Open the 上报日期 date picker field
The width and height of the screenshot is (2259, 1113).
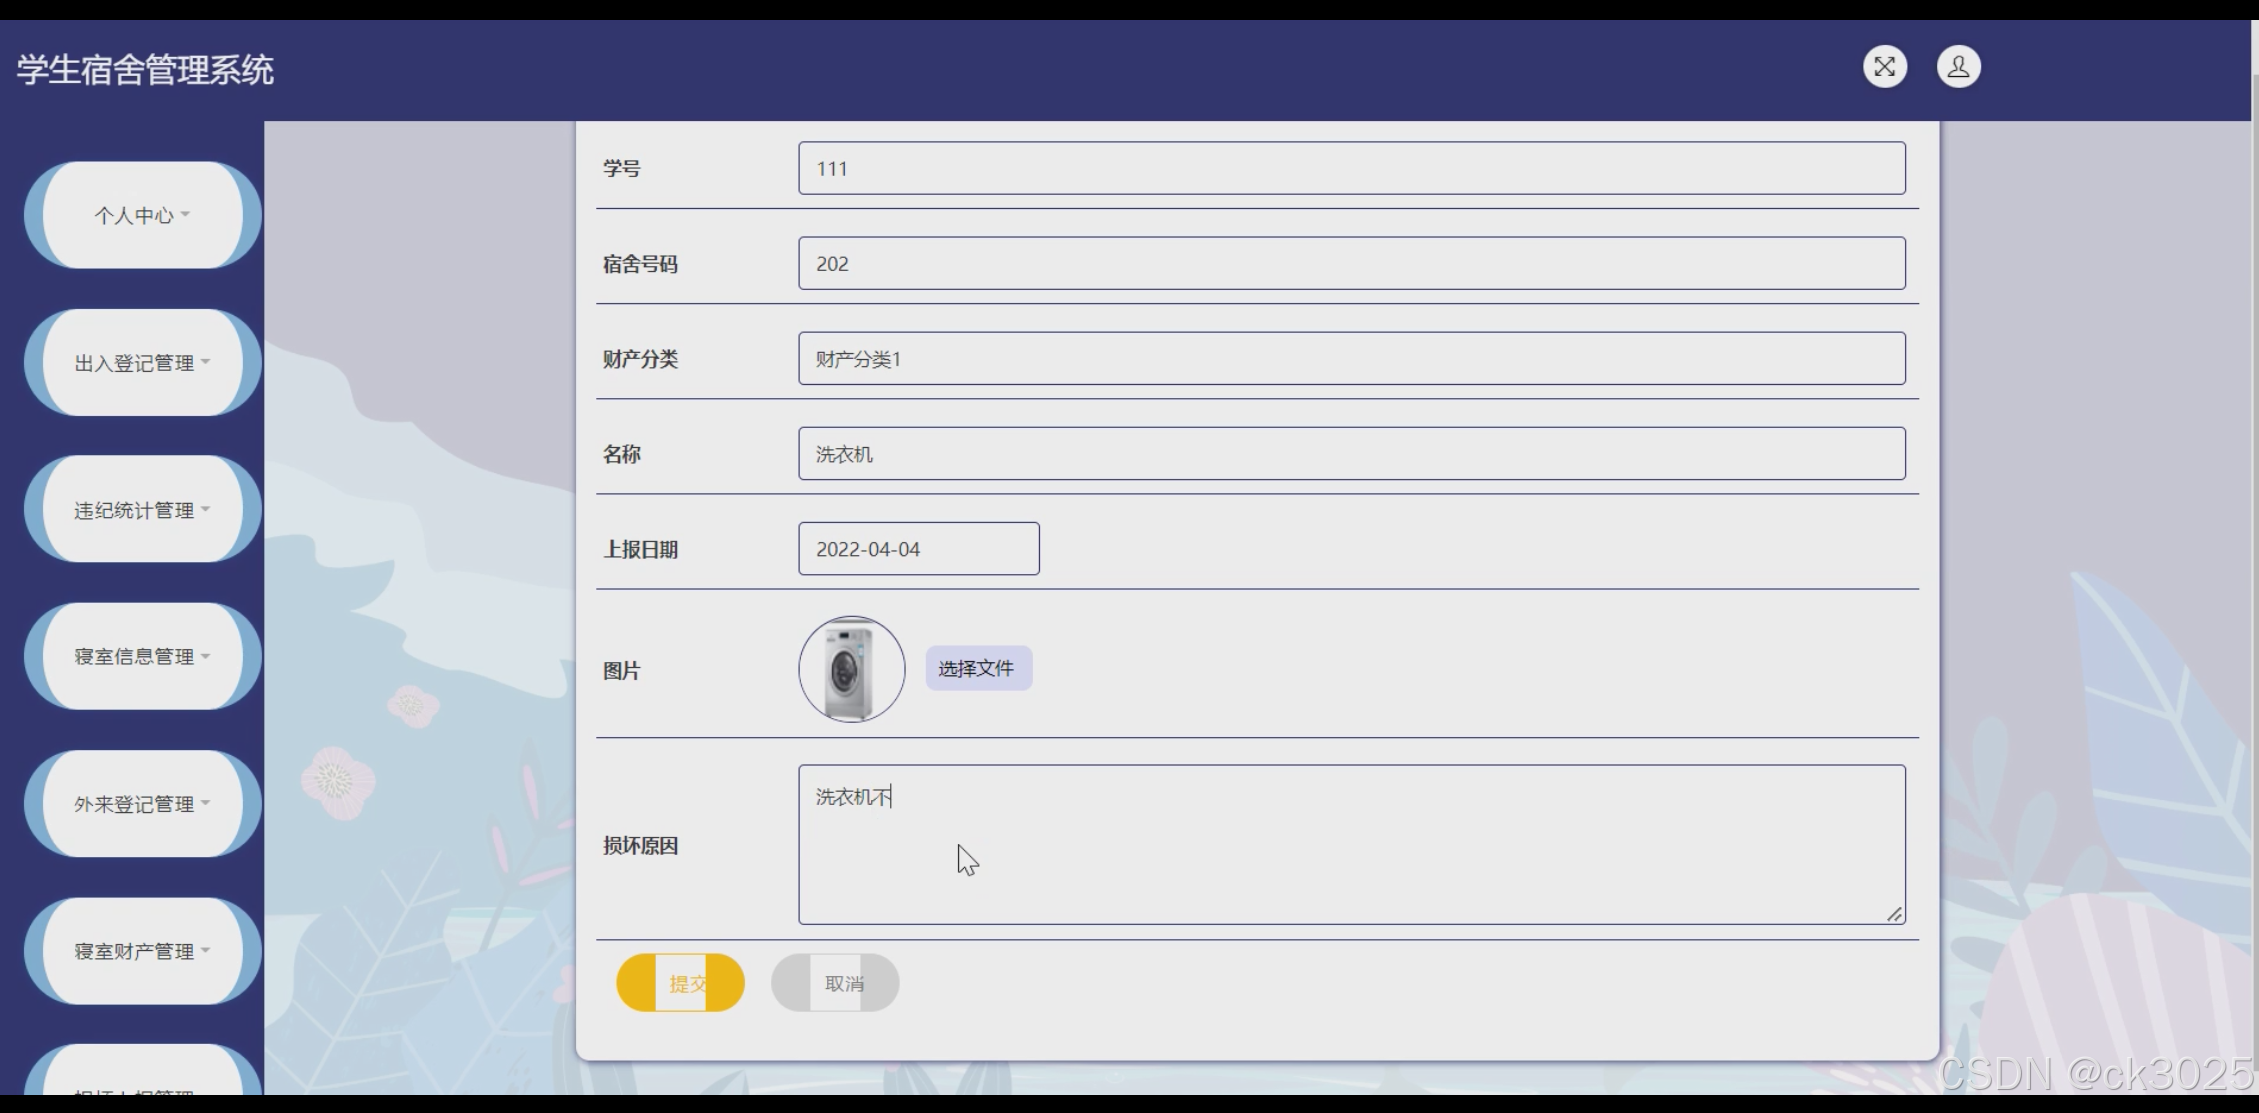click(918, 549)
